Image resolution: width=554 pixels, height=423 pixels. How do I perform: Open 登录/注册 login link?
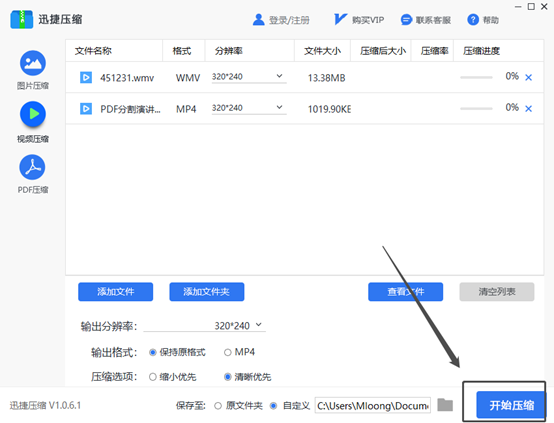pos(289,20)
